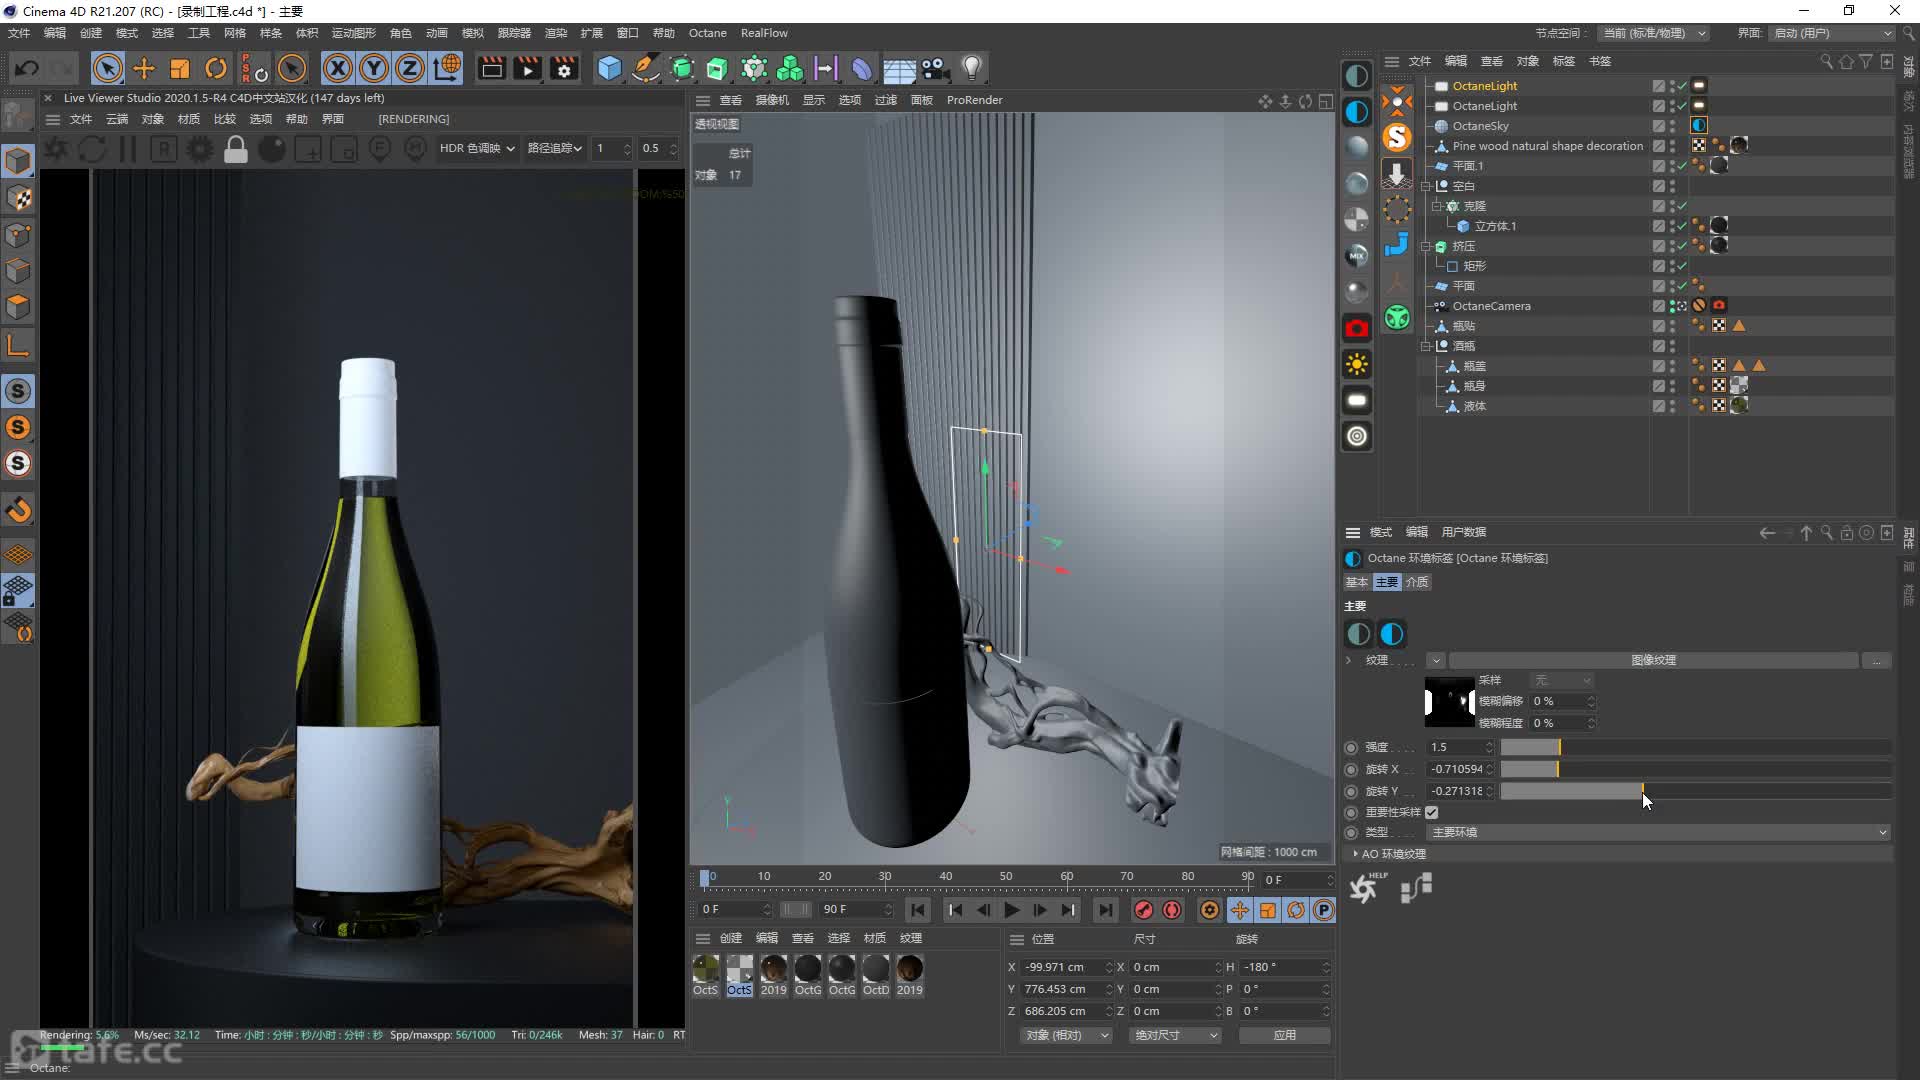
Task: Open the HDR 色调映 dropdown
Action: coord(477,148)
